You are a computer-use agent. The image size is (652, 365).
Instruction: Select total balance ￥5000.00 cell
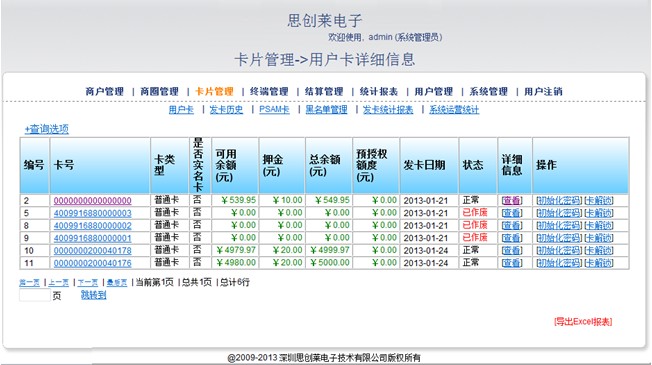pyautogui.click(x=330, y=263)
